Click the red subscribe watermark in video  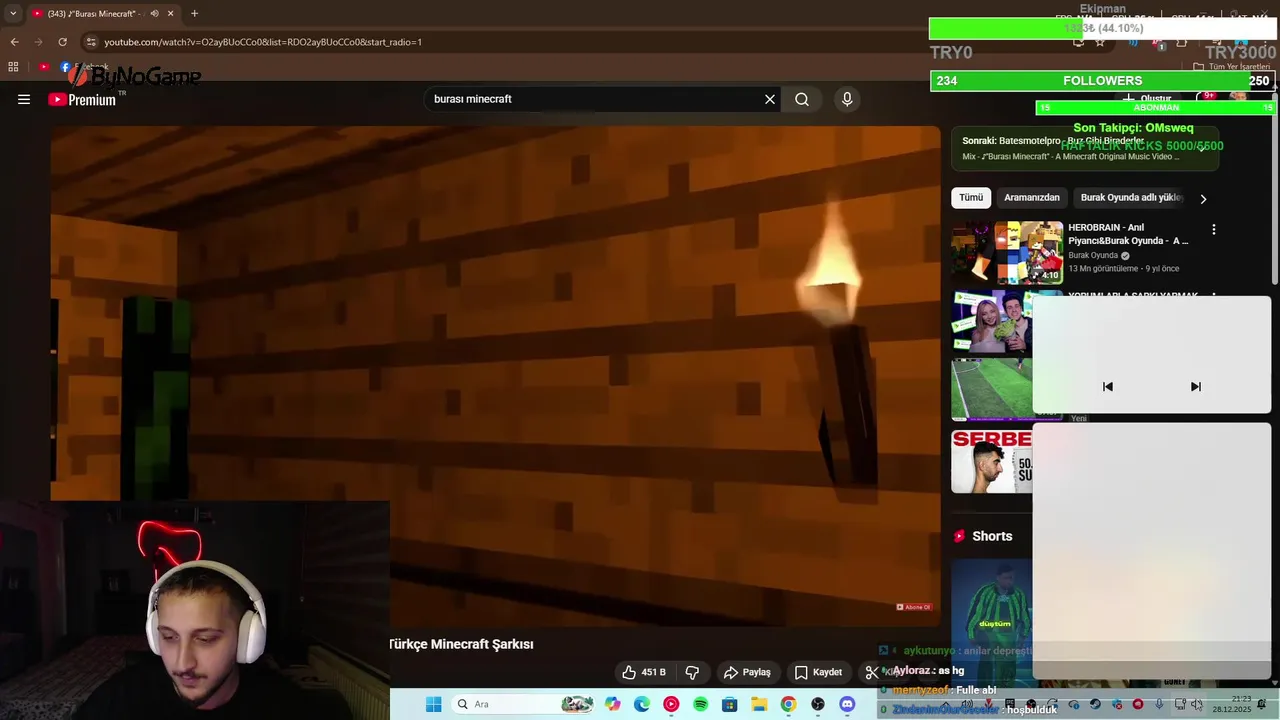(914, 607)
